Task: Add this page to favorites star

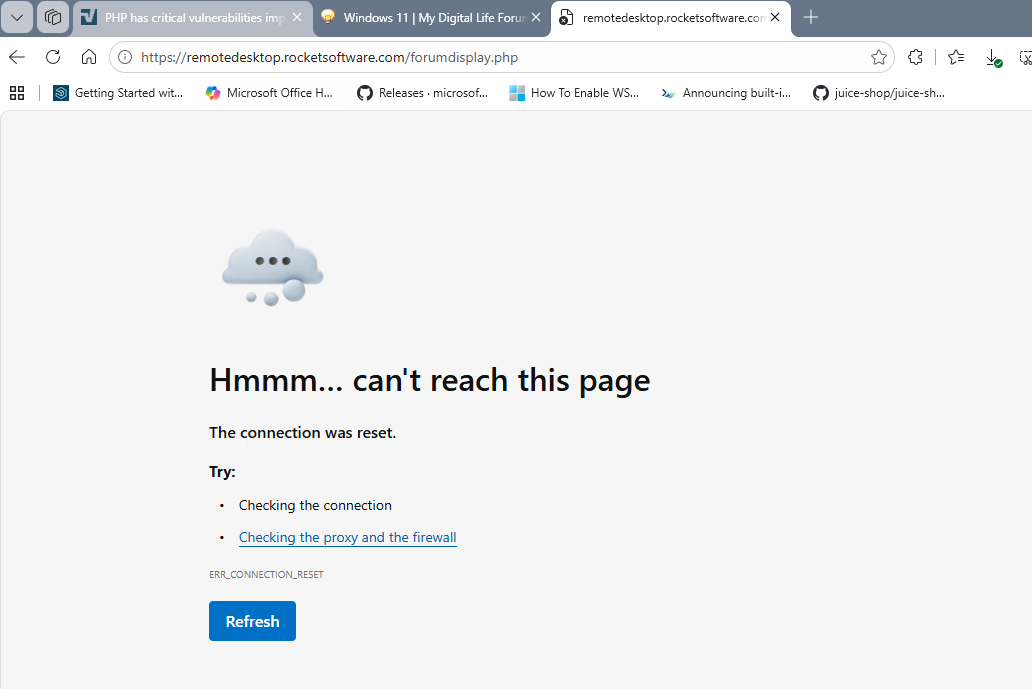Action: click(879, 57)
